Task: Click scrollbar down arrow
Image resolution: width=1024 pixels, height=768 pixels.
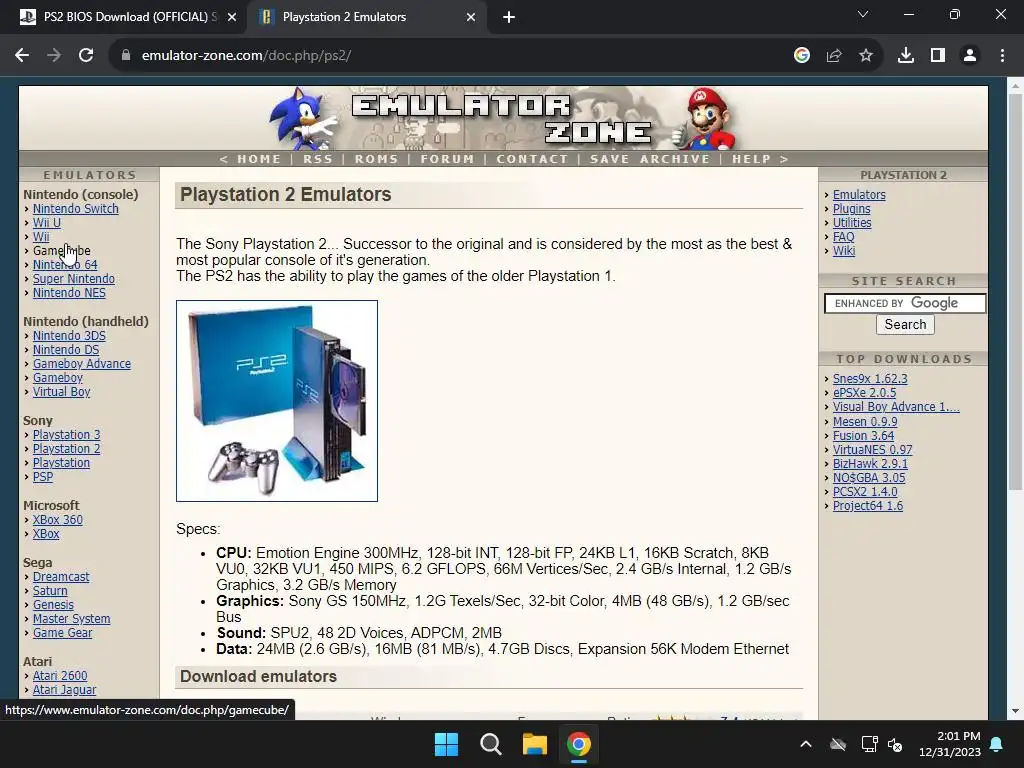Action: (1016, 711)
